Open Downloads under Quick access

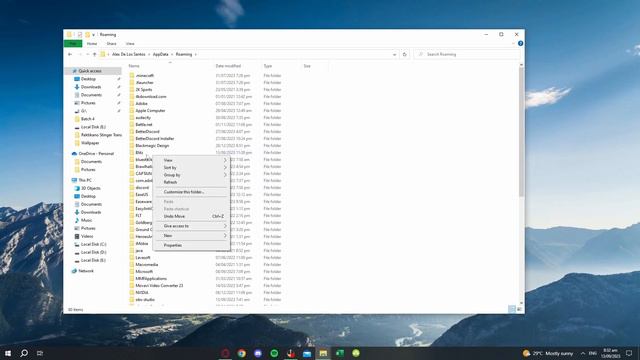(91, 87)
